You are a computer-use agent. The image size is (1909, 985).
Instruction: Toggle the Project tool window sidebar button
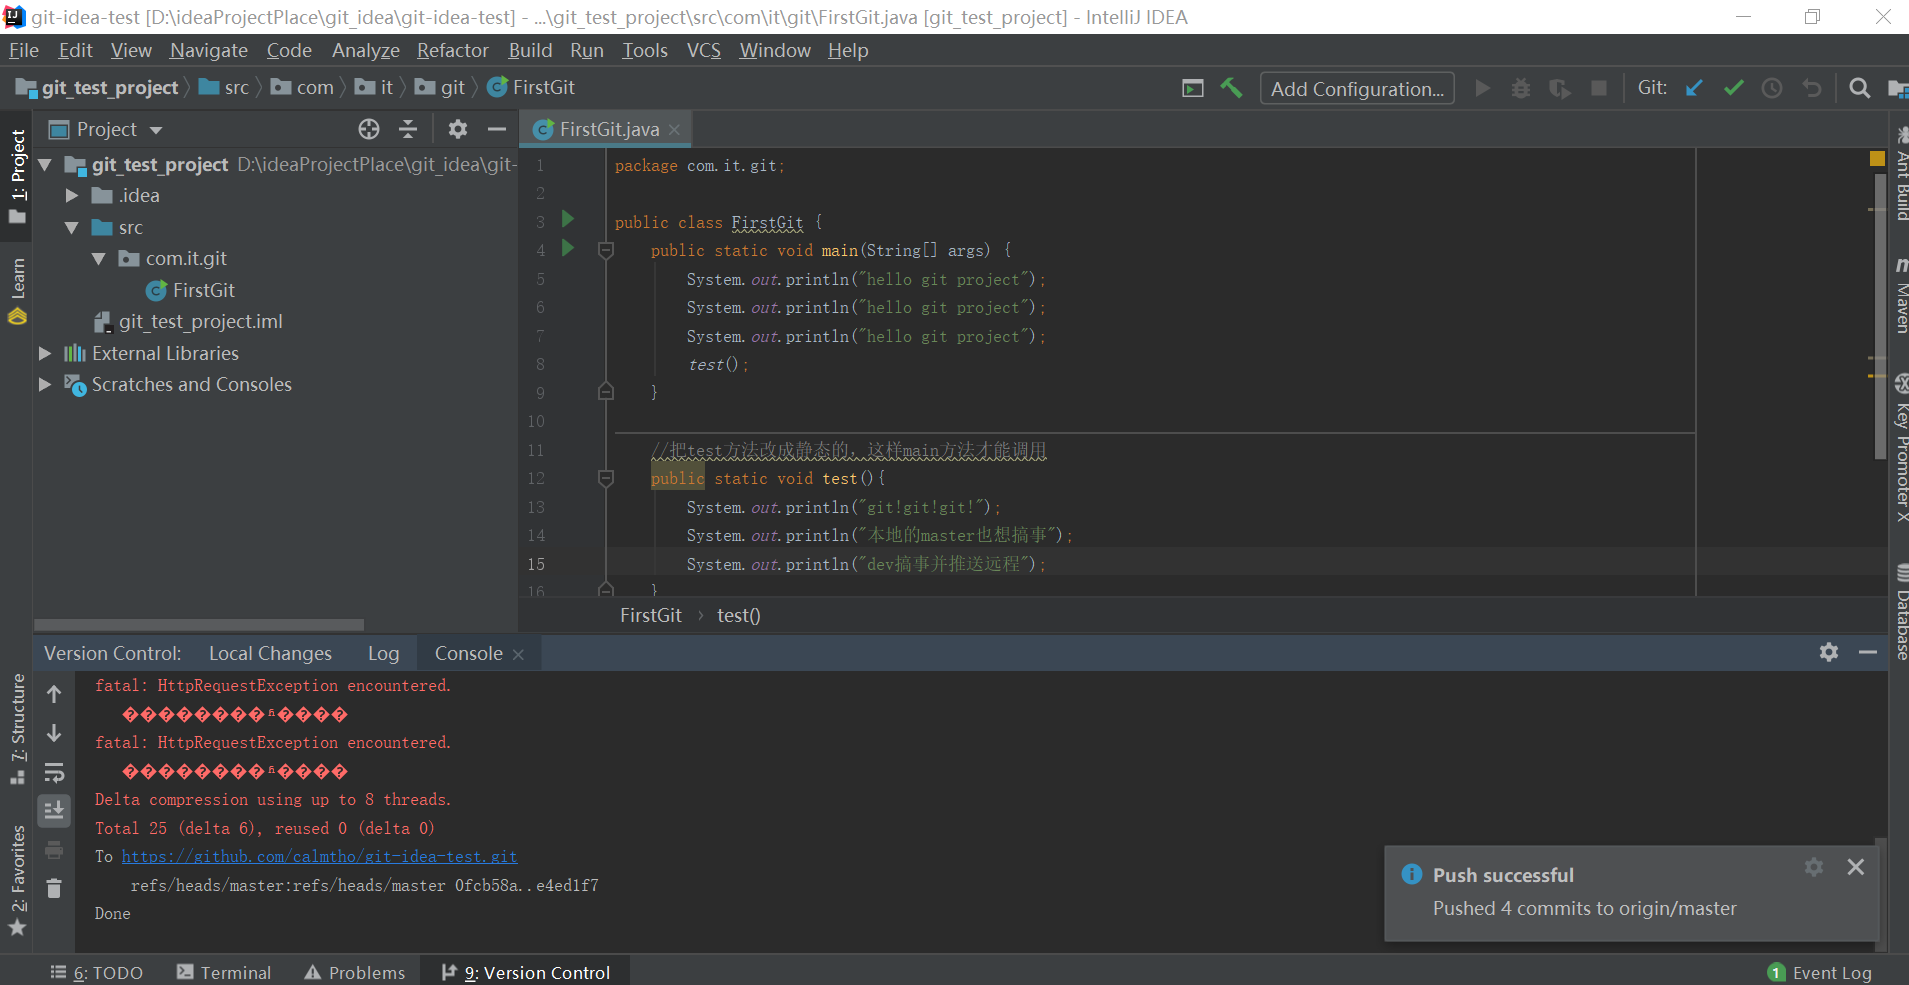click(17, 176)
